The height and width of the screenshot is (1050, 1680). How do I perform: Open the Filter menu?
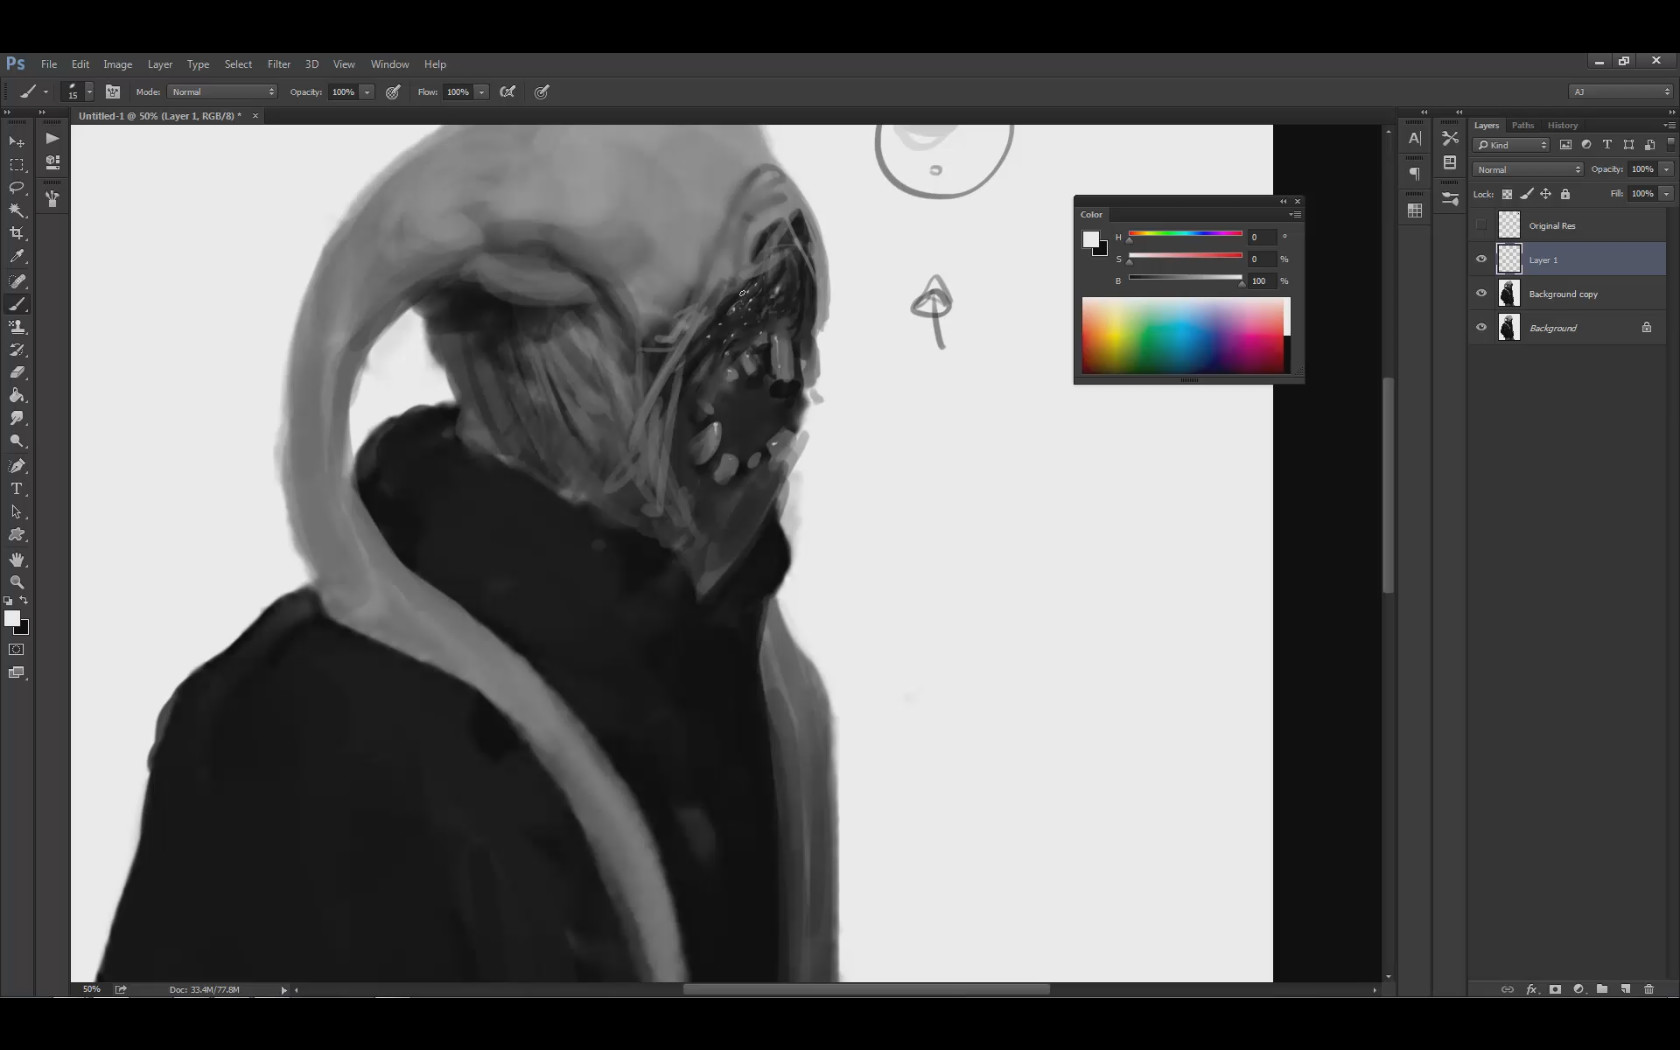tap(278, 64)
